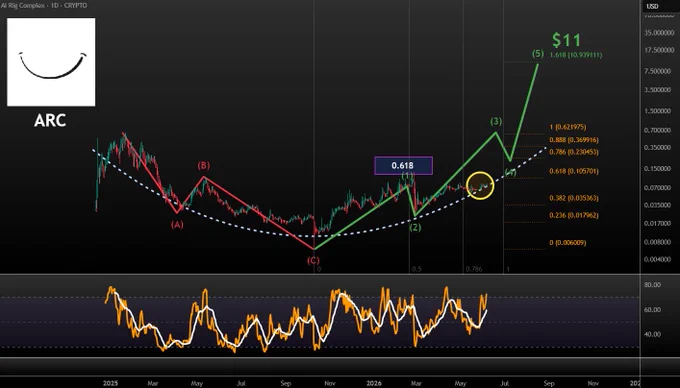Click the green wave (2) label

click(x=415, y=228)
